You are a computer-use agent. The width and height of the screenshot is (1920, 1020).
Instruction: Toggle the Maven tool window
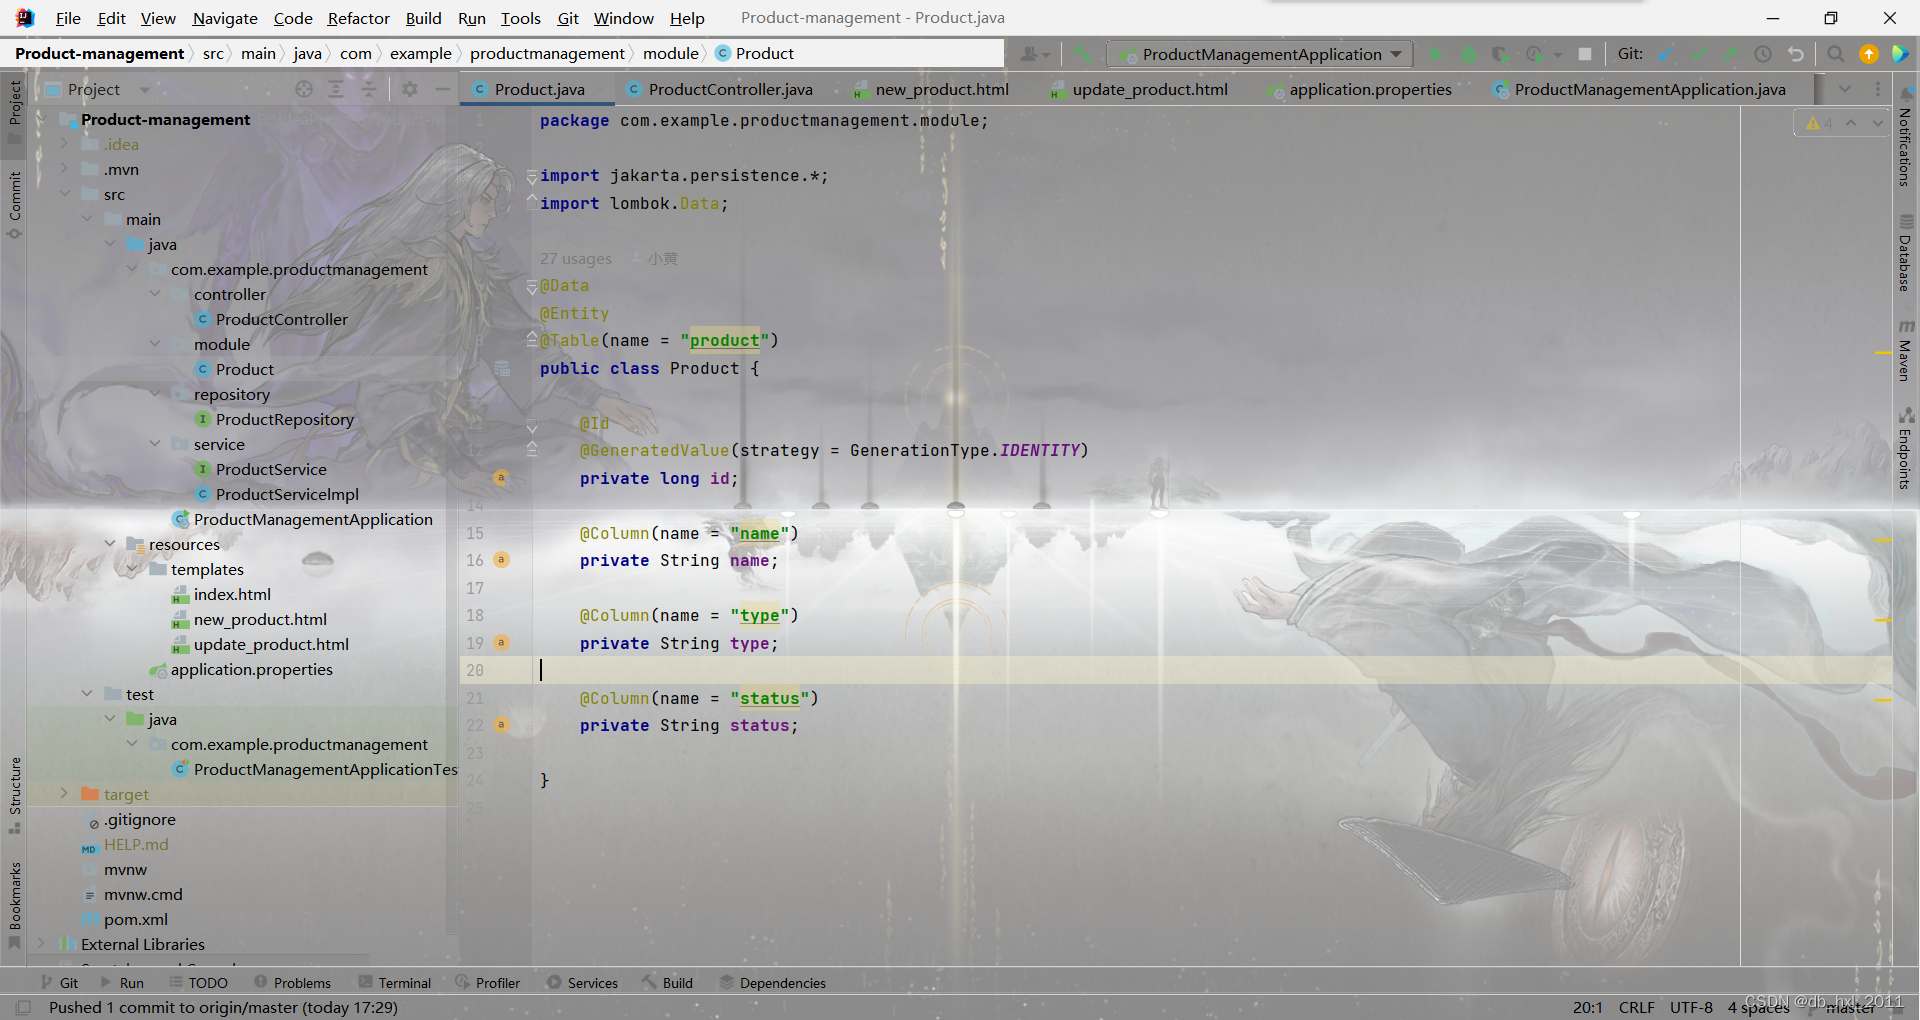(1905, 351)
